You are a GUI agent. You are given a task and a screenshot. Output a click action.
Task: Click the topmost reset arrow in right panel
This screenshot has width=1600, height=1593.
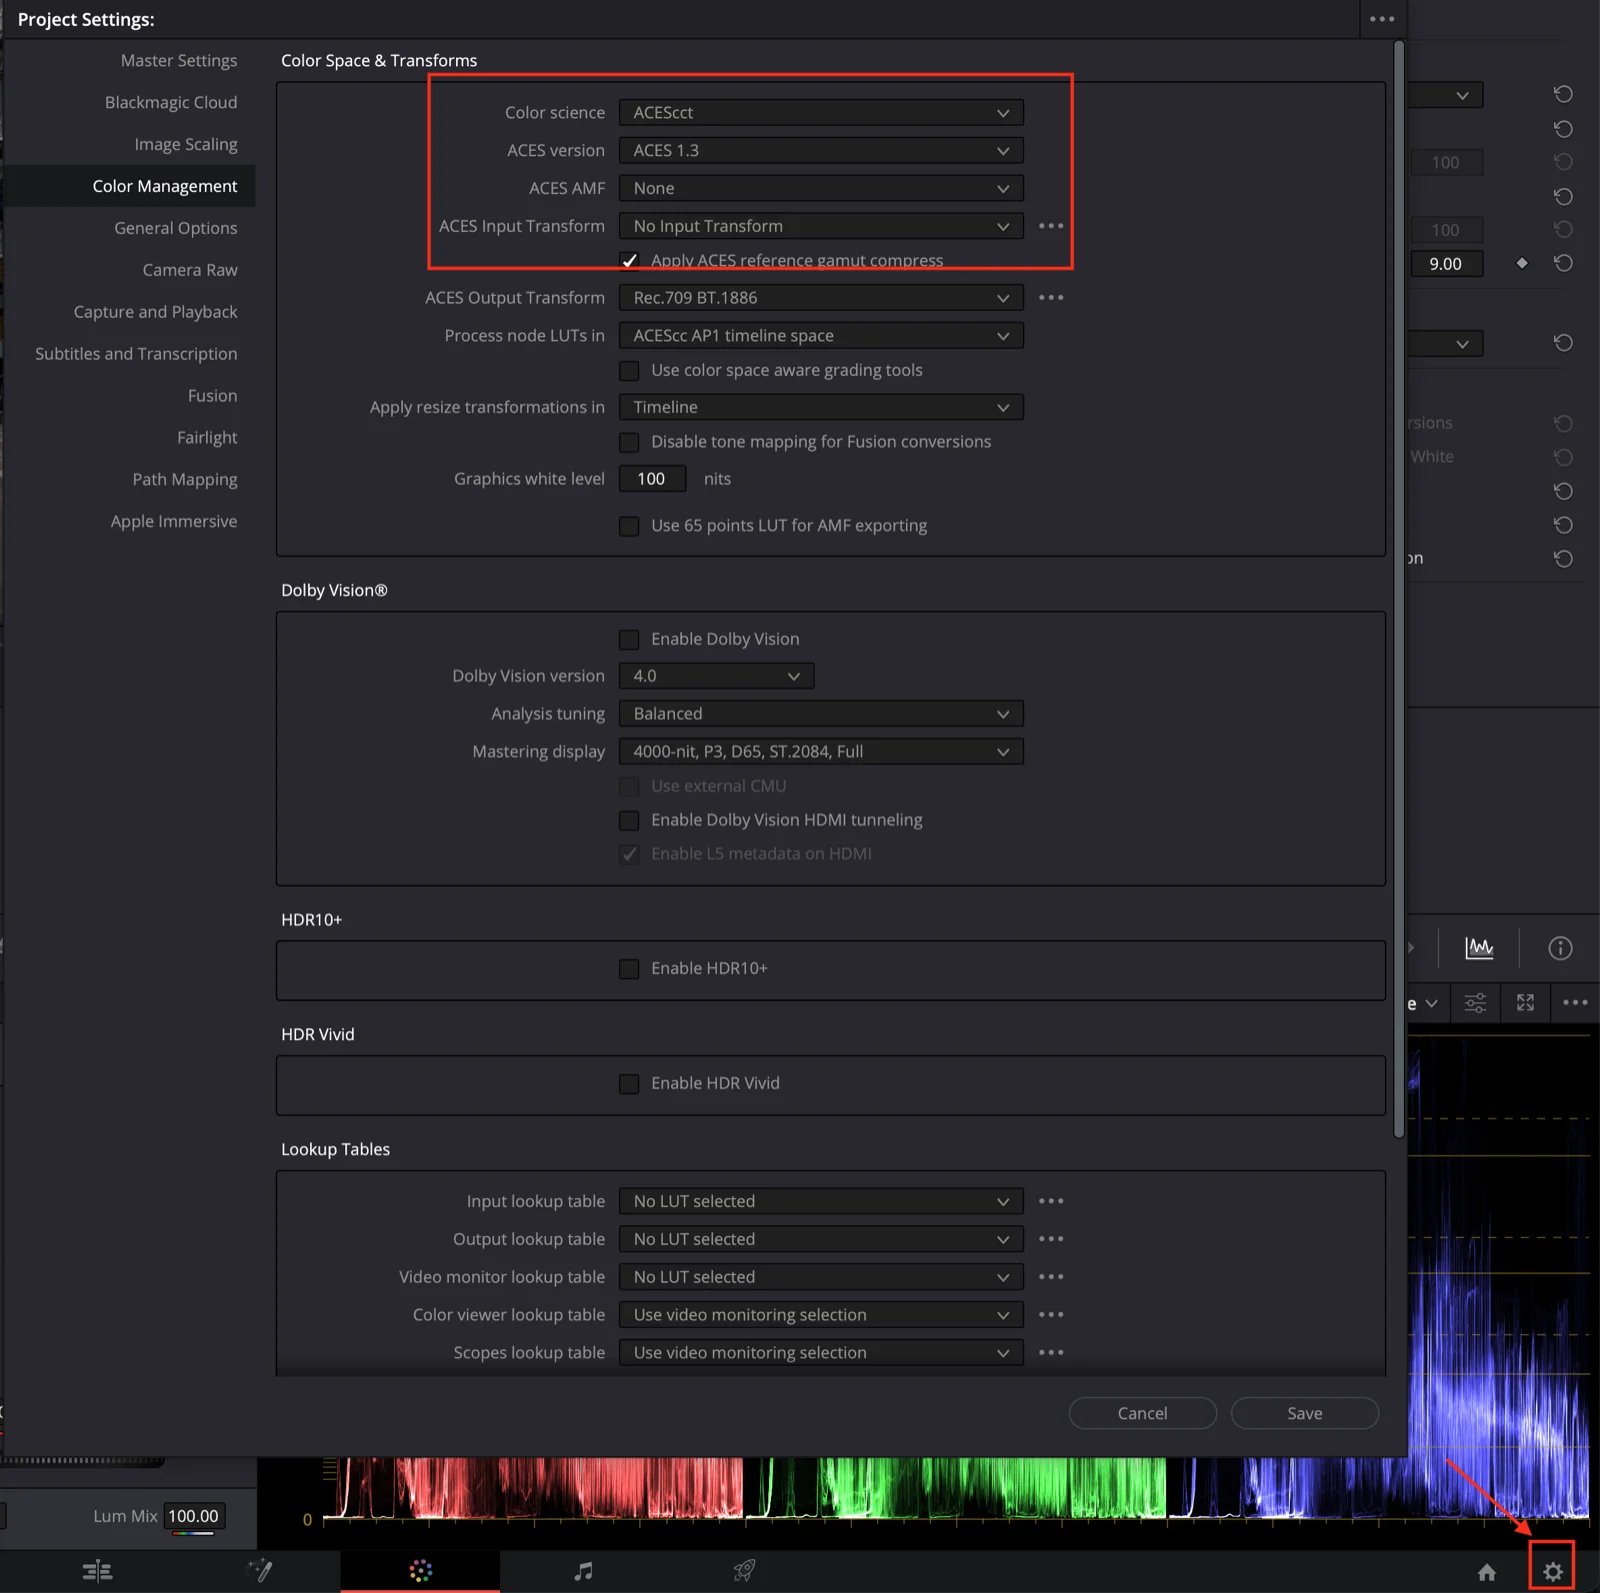click(x=1563, y=94)
